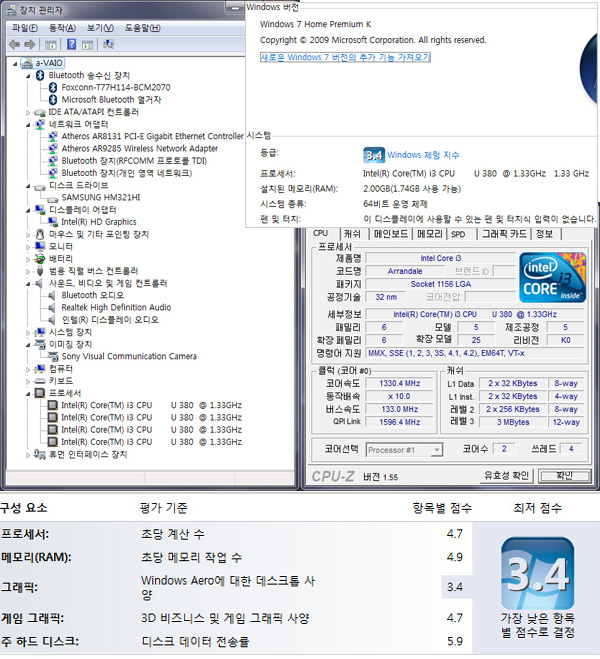Click the 1330.4 MHz core speed field
The height and width of the screenshot is (659, 600).
[x=400, y=383]
